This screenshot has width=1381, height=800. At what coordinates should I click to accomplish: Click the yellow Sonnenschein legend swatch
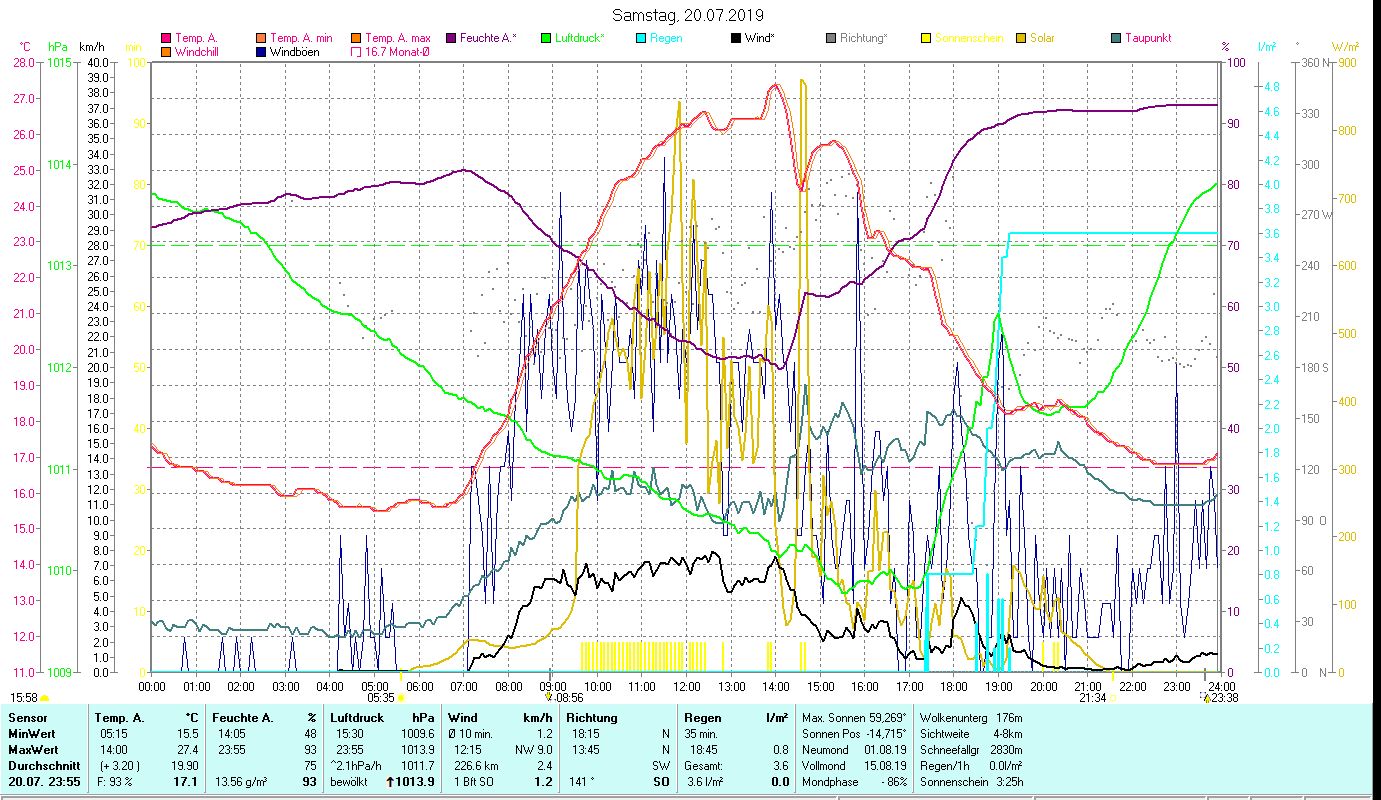pyautogui.click(x=926, y=38)
